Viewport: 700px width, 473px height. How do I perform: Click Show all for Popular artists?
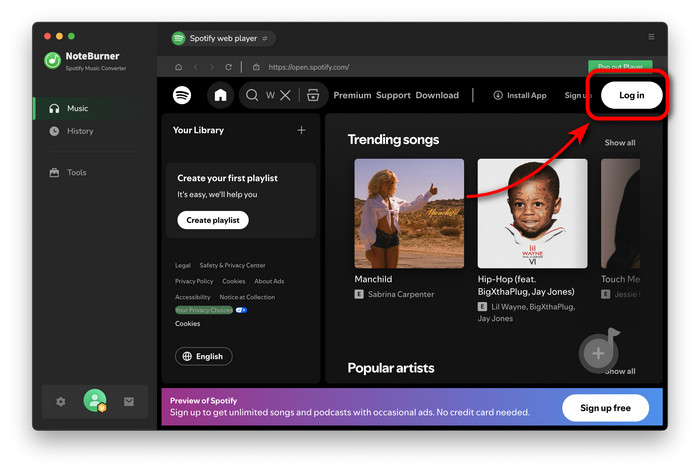[620, 371]
